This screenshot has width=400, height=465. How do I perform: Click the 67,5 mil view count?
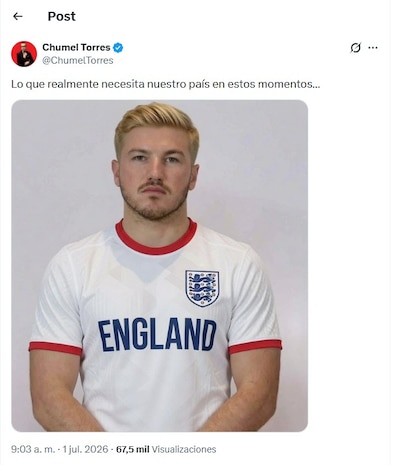[x=132, y=449]
